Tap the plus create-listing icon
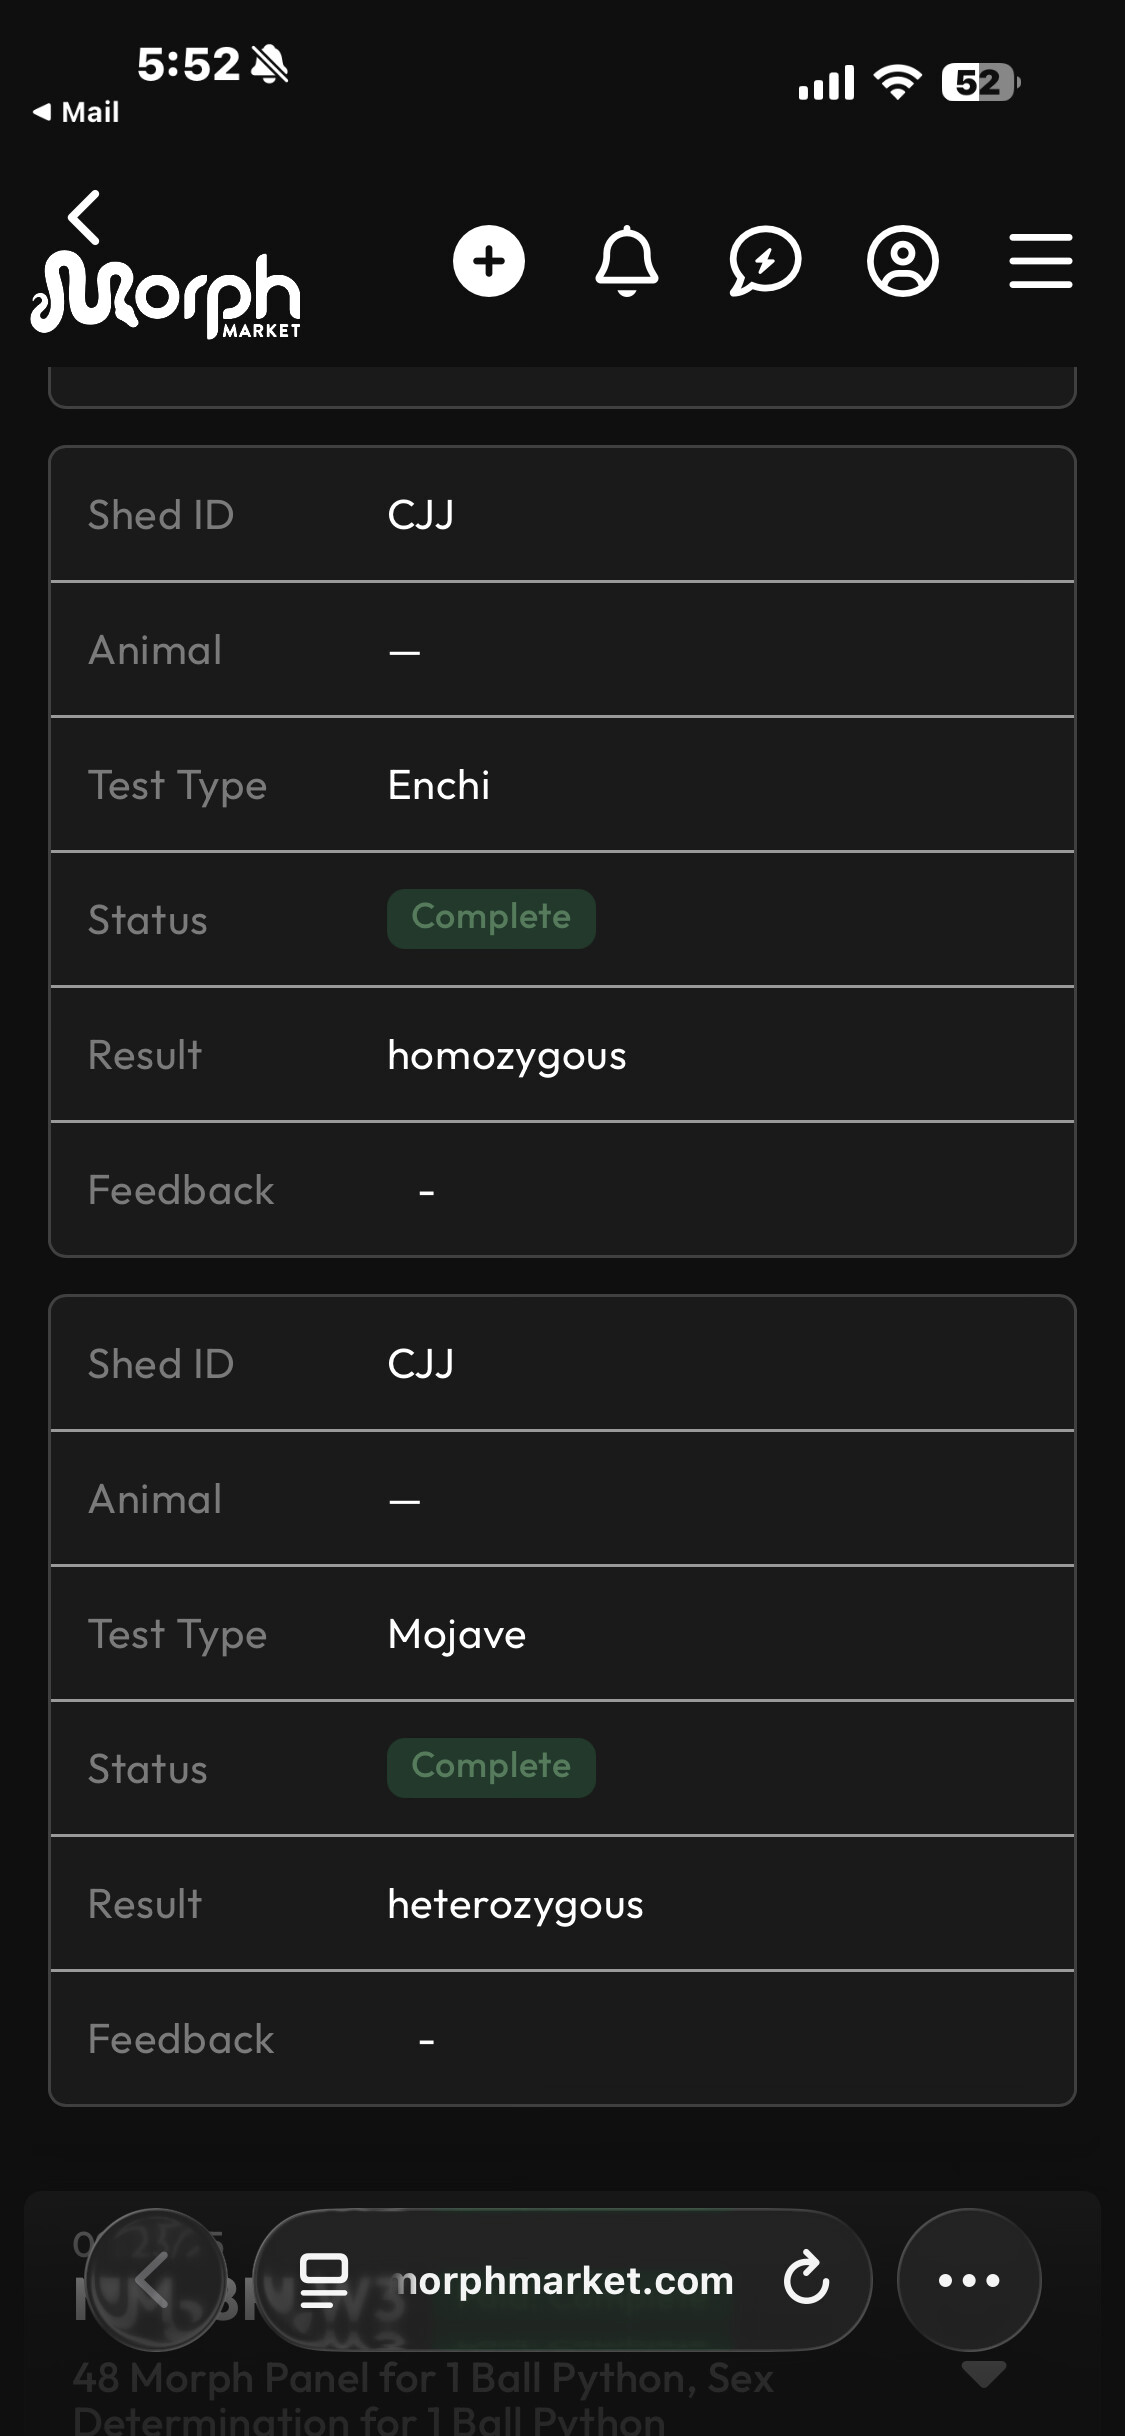The width and height of the screenshot is (1125, 2436). point(488,262)
